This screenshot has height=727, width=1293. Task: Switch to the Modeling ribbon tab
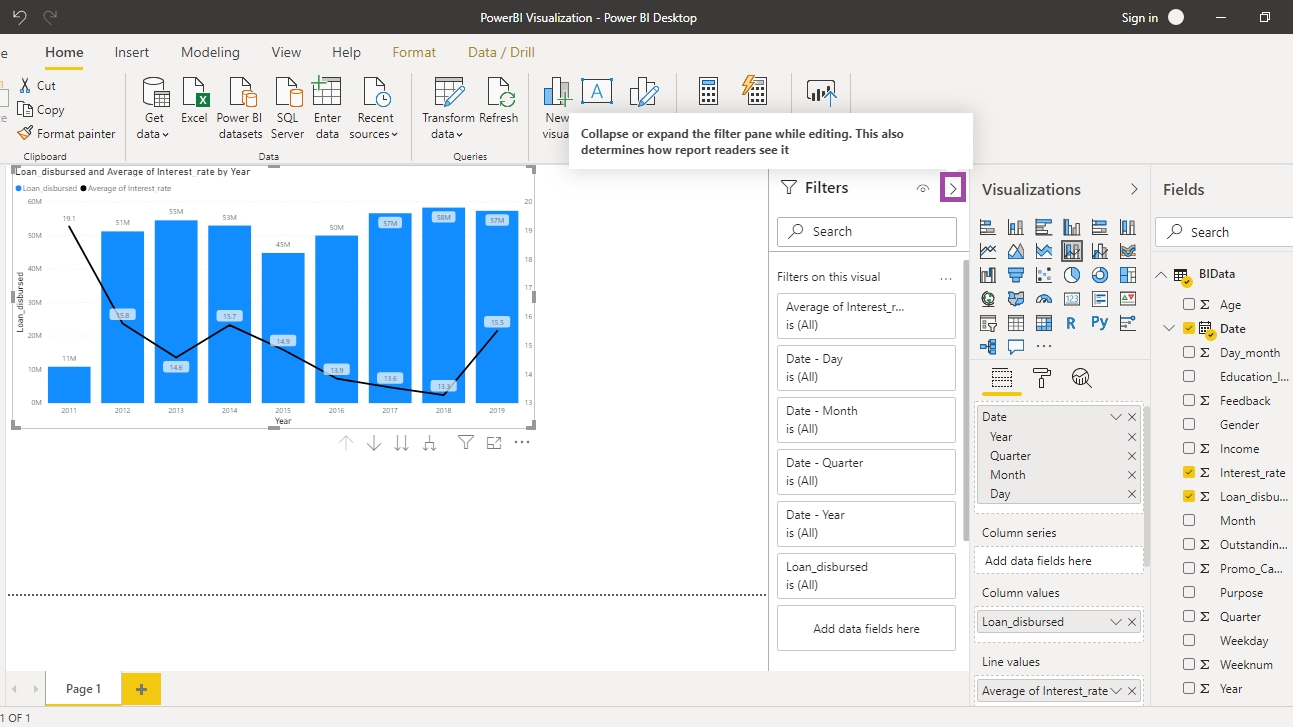(x=210, y=52)
